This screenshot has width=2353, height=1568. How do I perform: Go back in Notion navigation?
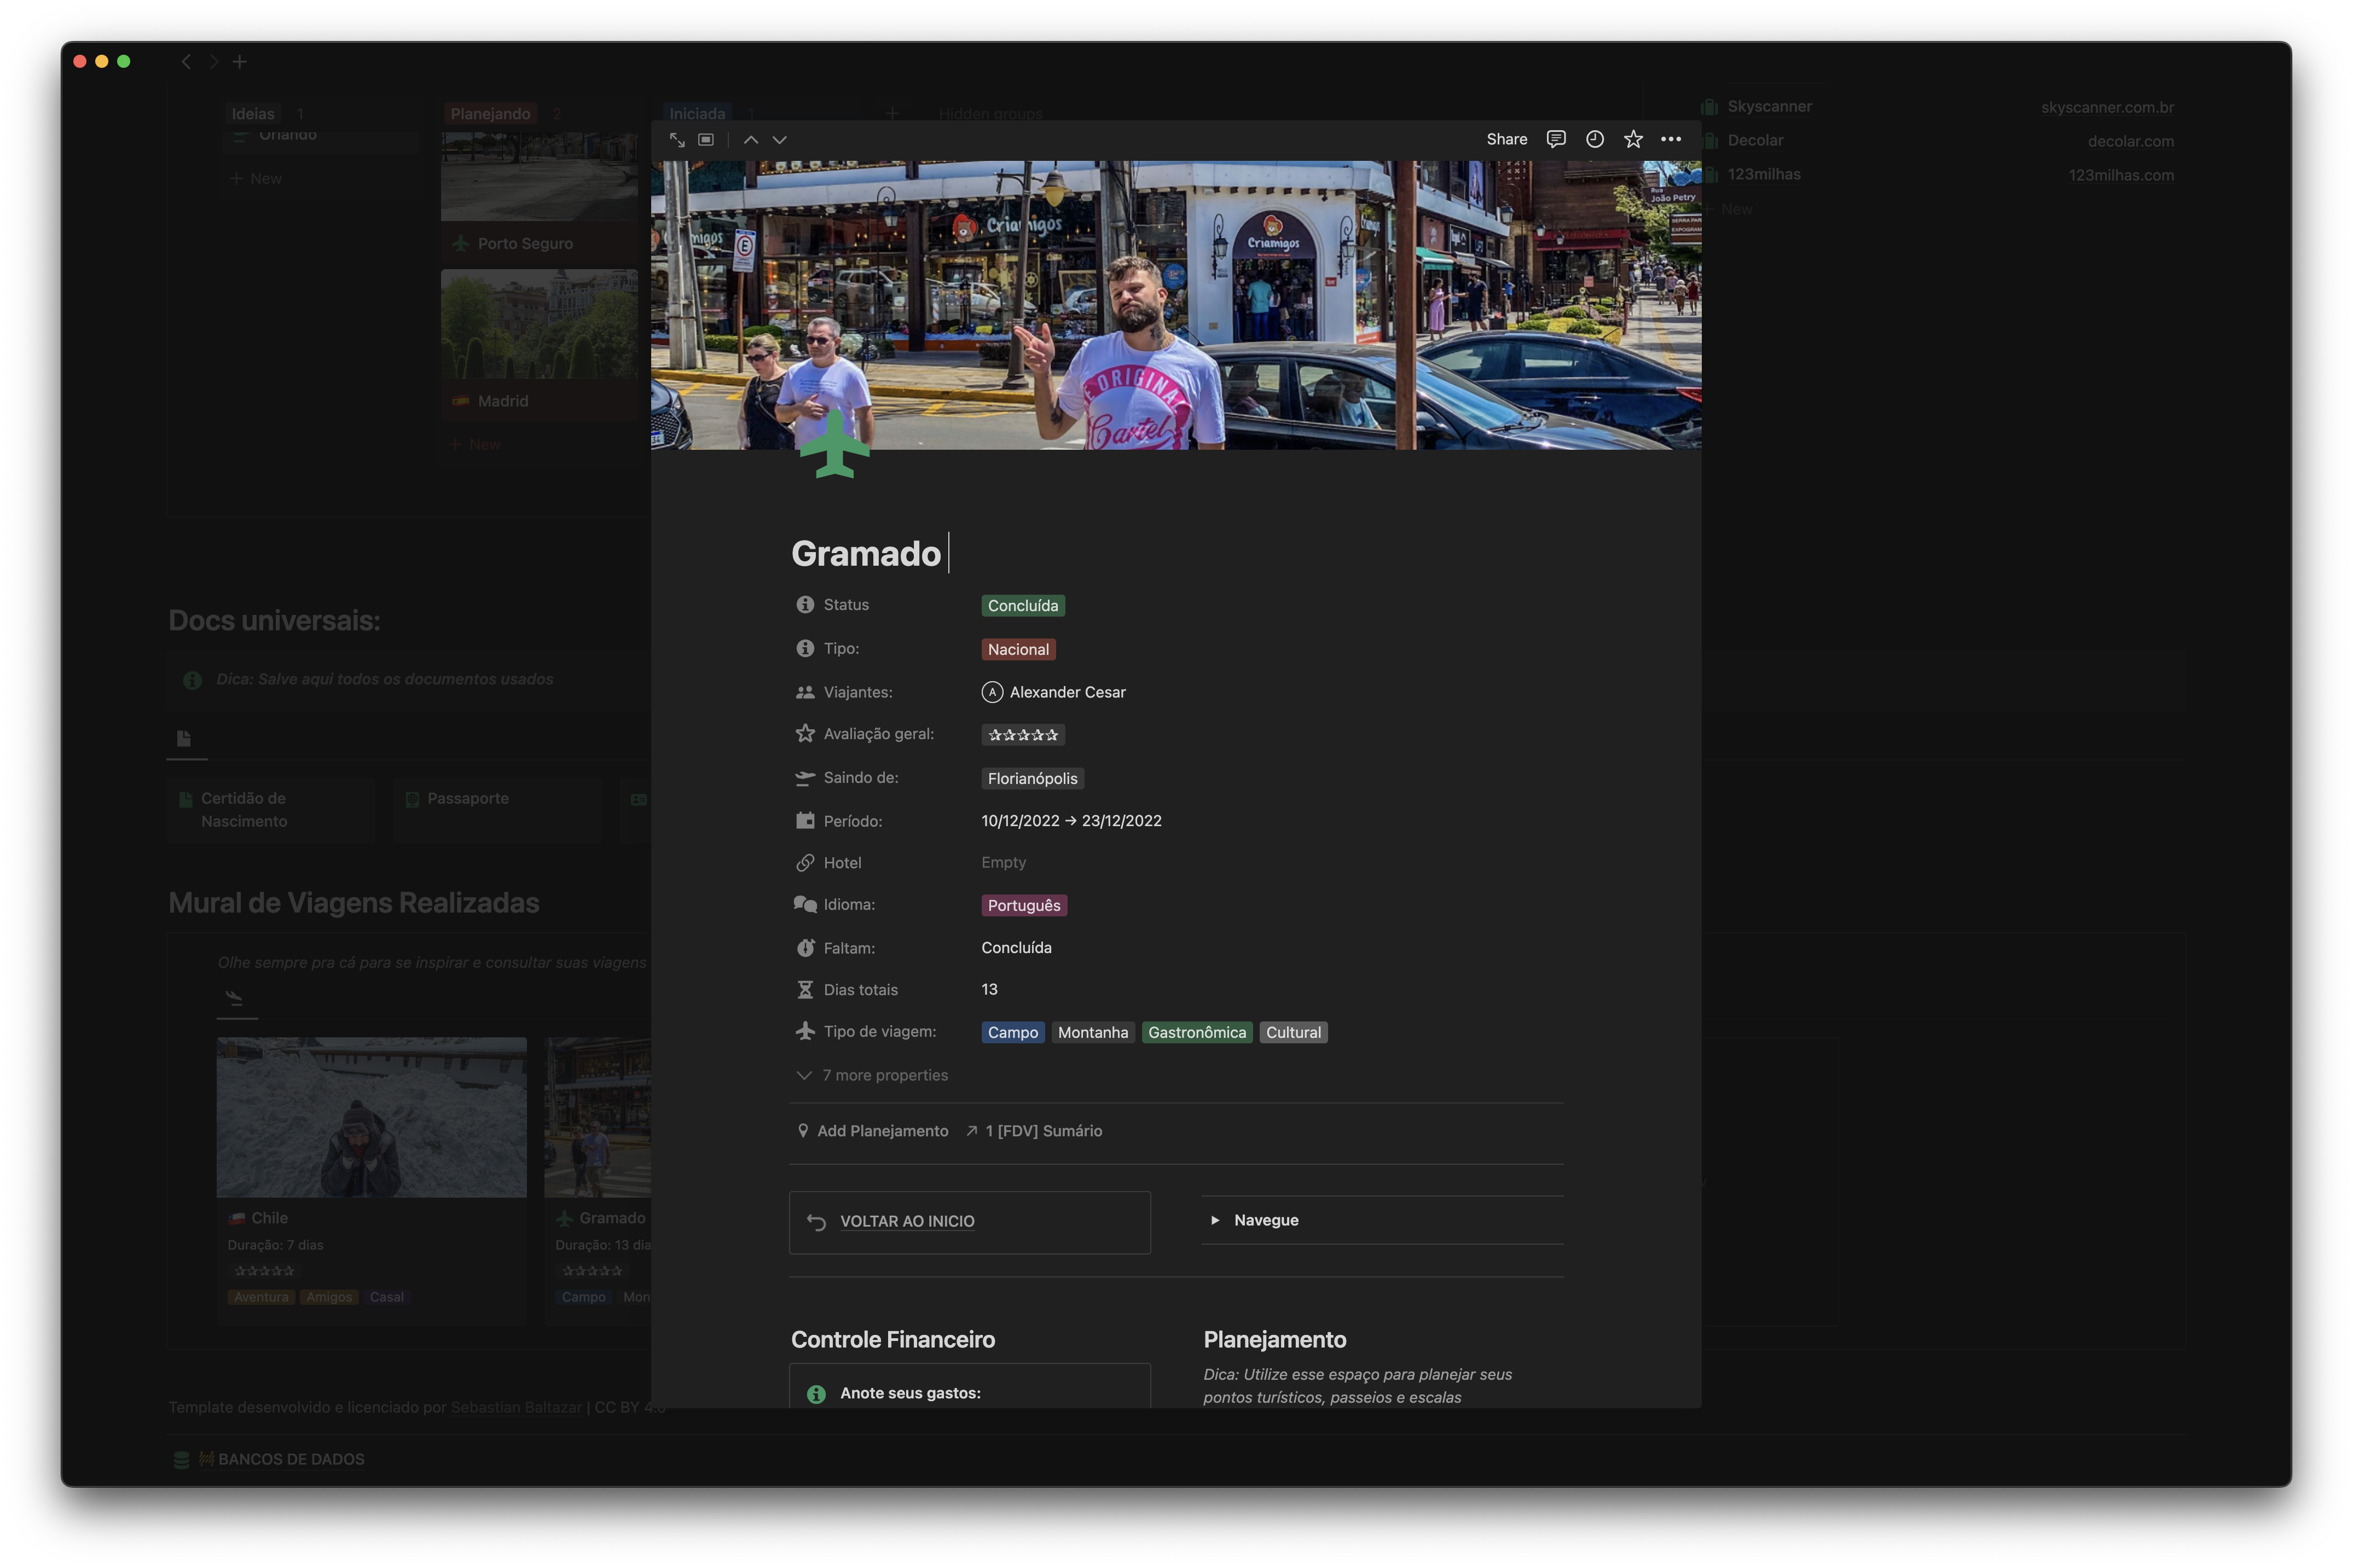[x=186, y=62]
